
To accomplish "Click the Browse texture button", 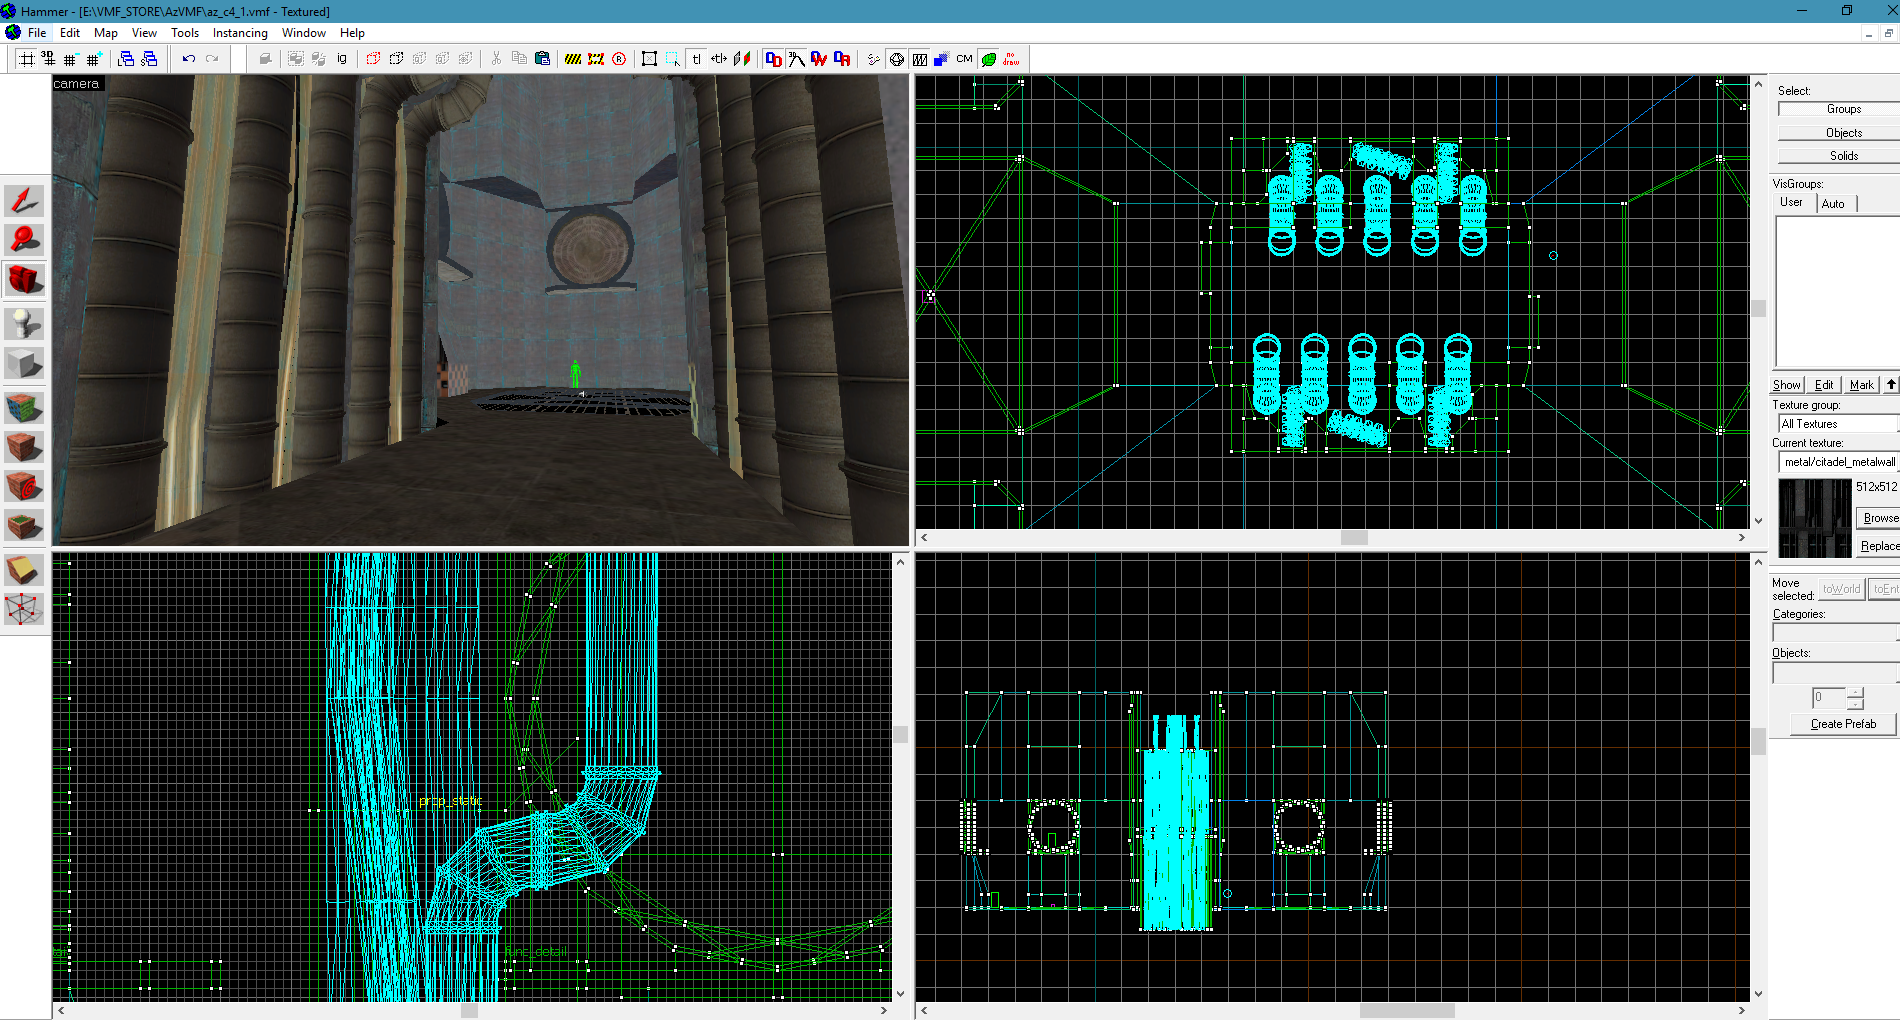I will (1879, 518).
